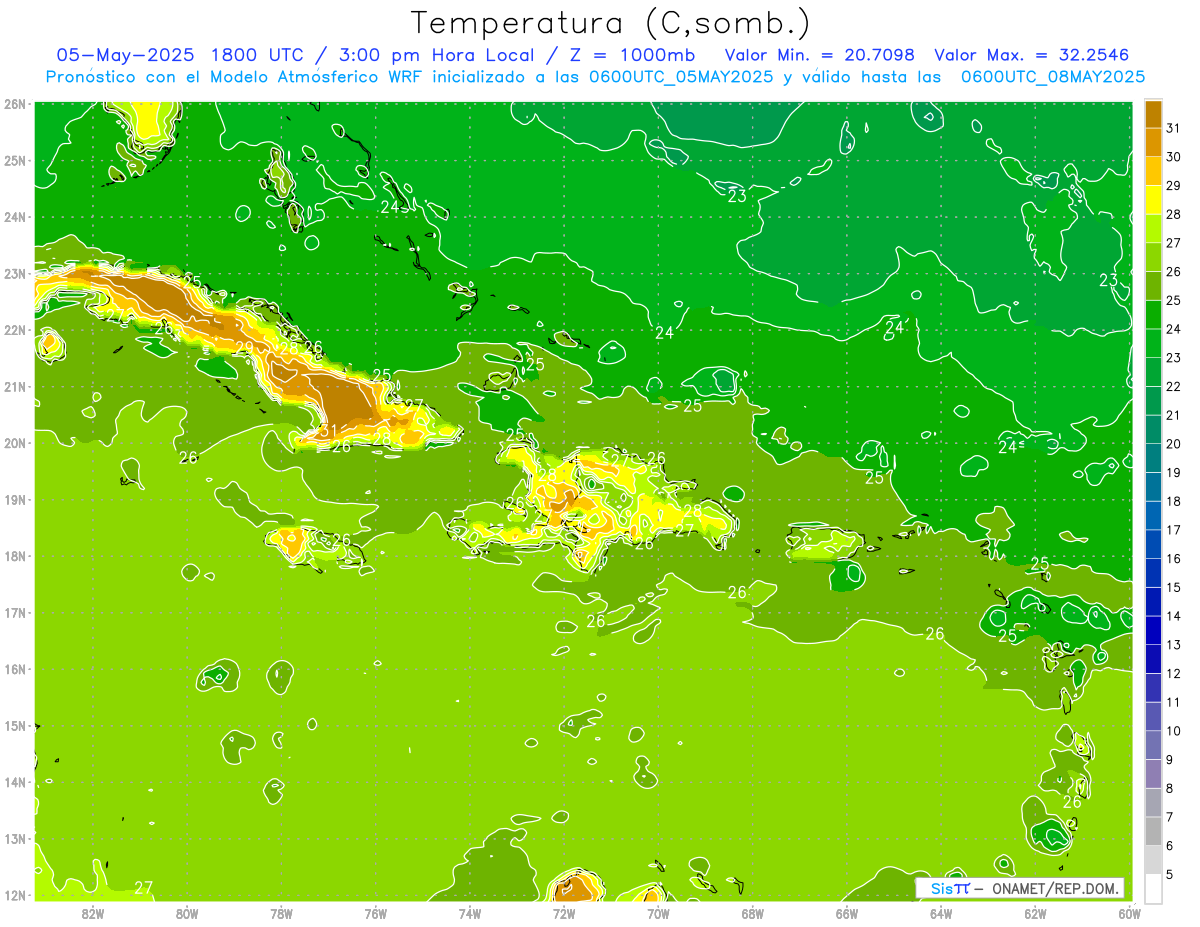Click the 26N latitude axis label
1200x927 pixels.
(15, 104)
